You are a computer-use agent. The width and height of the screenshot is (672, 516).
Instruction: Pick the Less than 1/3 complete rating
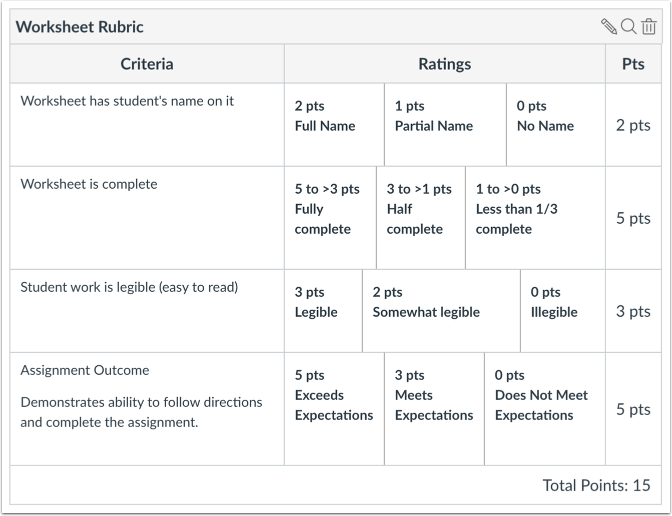pyautogui.click(x=535, y=218)
